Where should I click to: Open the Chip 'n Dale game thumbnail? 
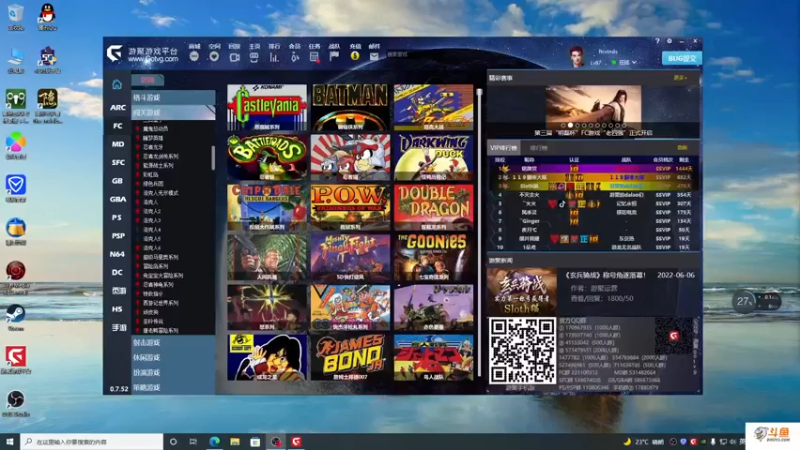(x=267, y=207)
